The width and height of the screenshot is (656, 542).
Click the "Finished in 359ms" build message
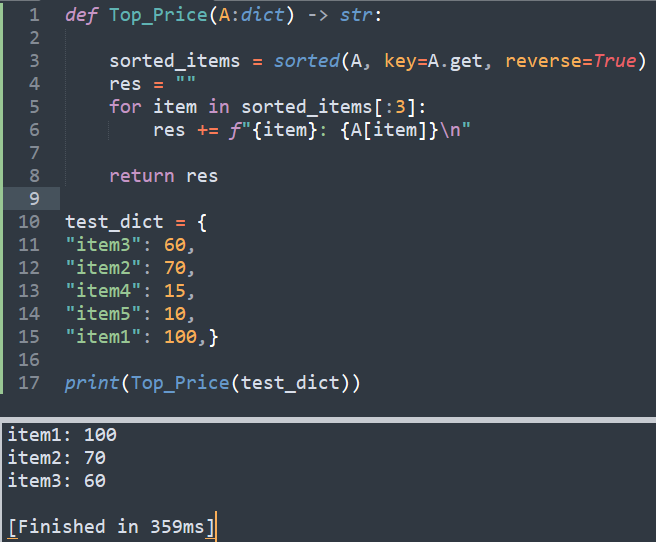pos(110,526)
